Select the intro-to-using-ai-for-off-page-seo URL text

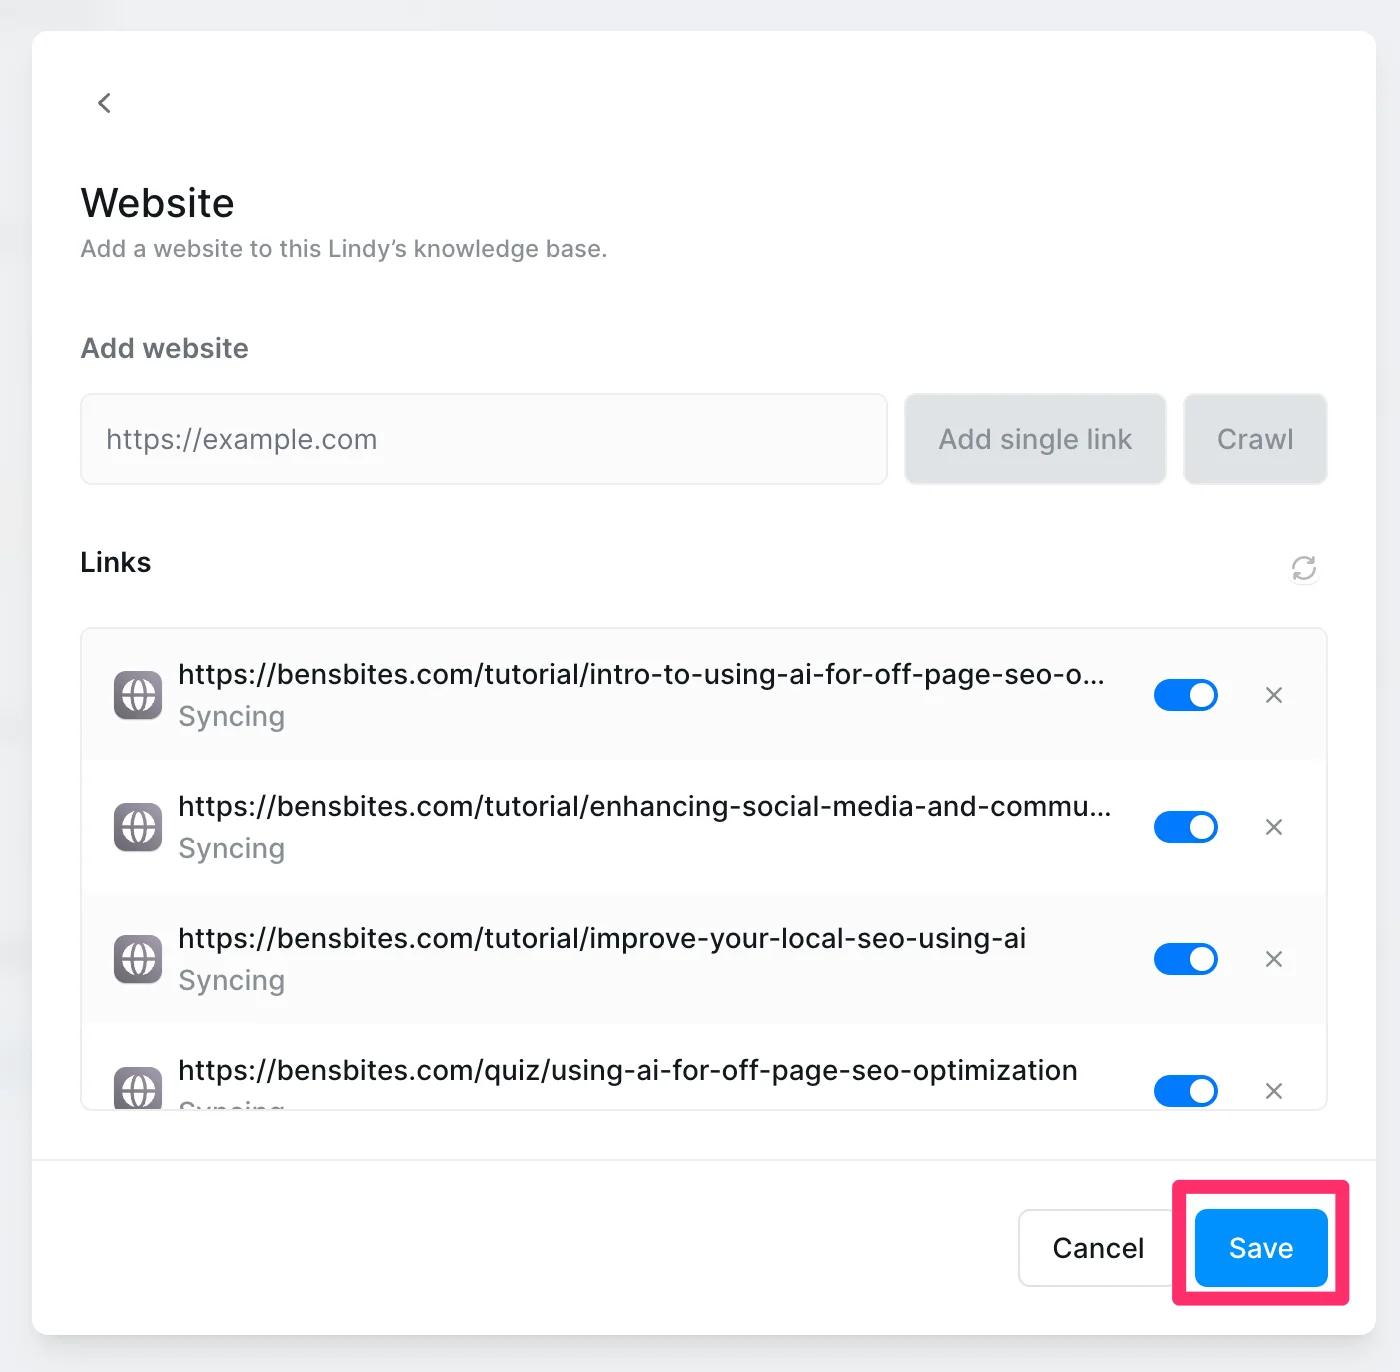[641, 675]
